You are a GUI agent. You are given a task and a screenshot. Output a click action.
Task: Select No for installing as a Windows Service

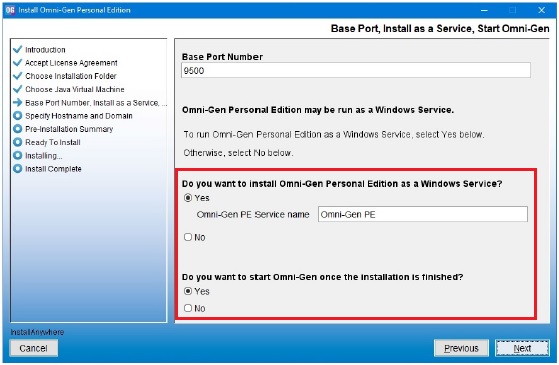click(x=188, y=237)
